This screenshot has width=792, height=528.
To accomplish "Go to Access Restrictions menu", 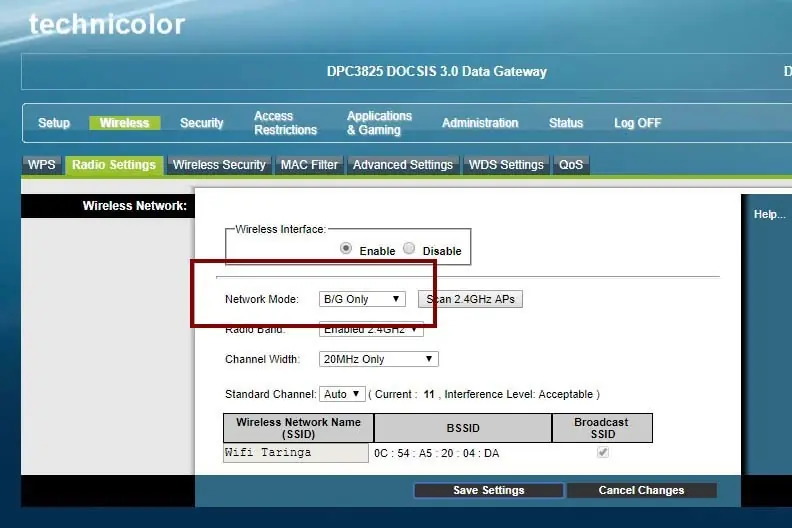I will click(285, 123).
